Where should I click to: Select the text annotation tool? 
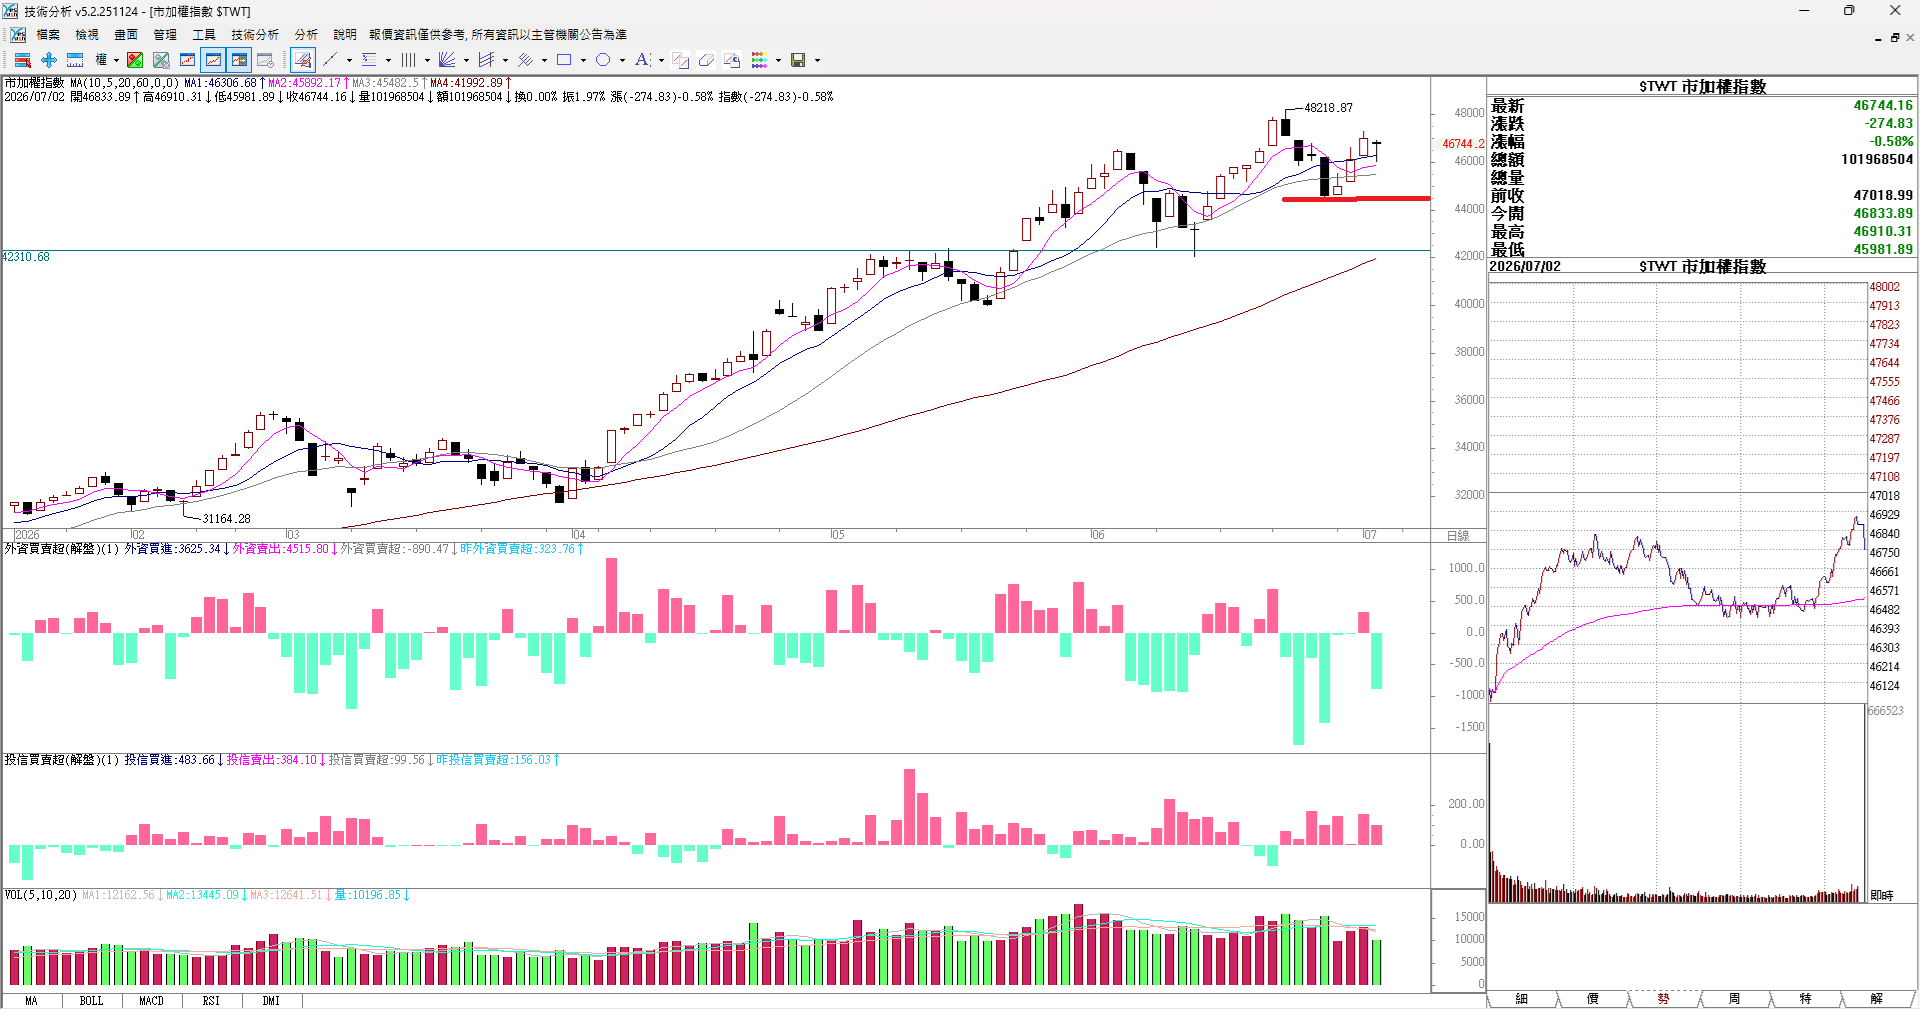[x=642, y=60]
